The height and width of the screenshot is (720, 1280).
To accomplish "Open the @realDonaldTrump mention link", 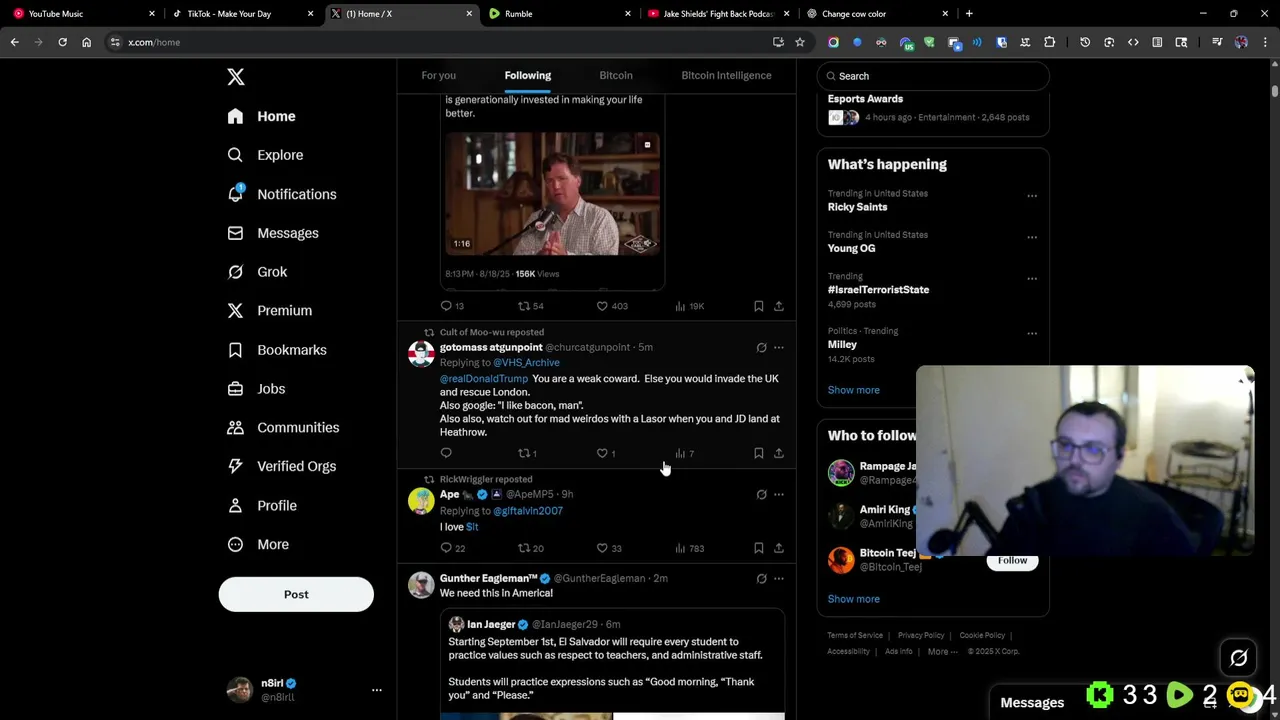I will (484, 379).
